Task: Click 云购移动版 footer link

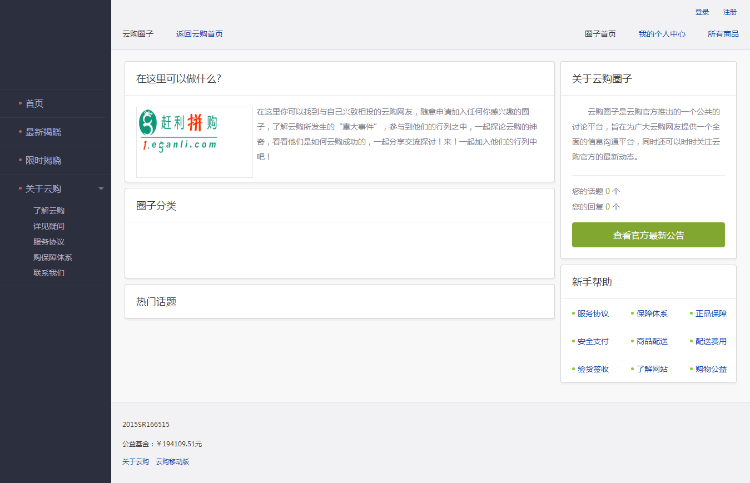Action: [x=173, y=461]
